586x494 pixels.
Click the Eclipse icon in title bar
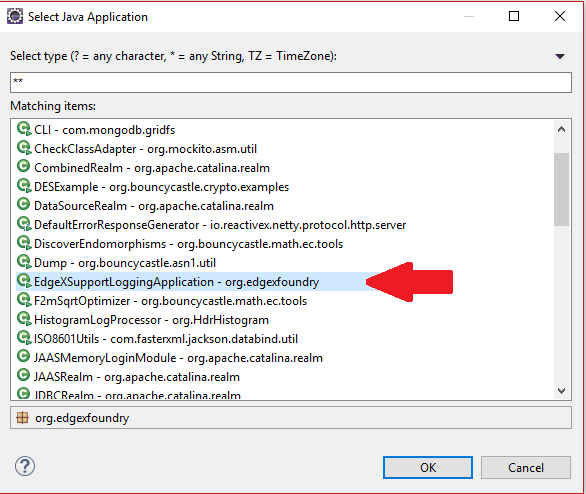[15, 17]
